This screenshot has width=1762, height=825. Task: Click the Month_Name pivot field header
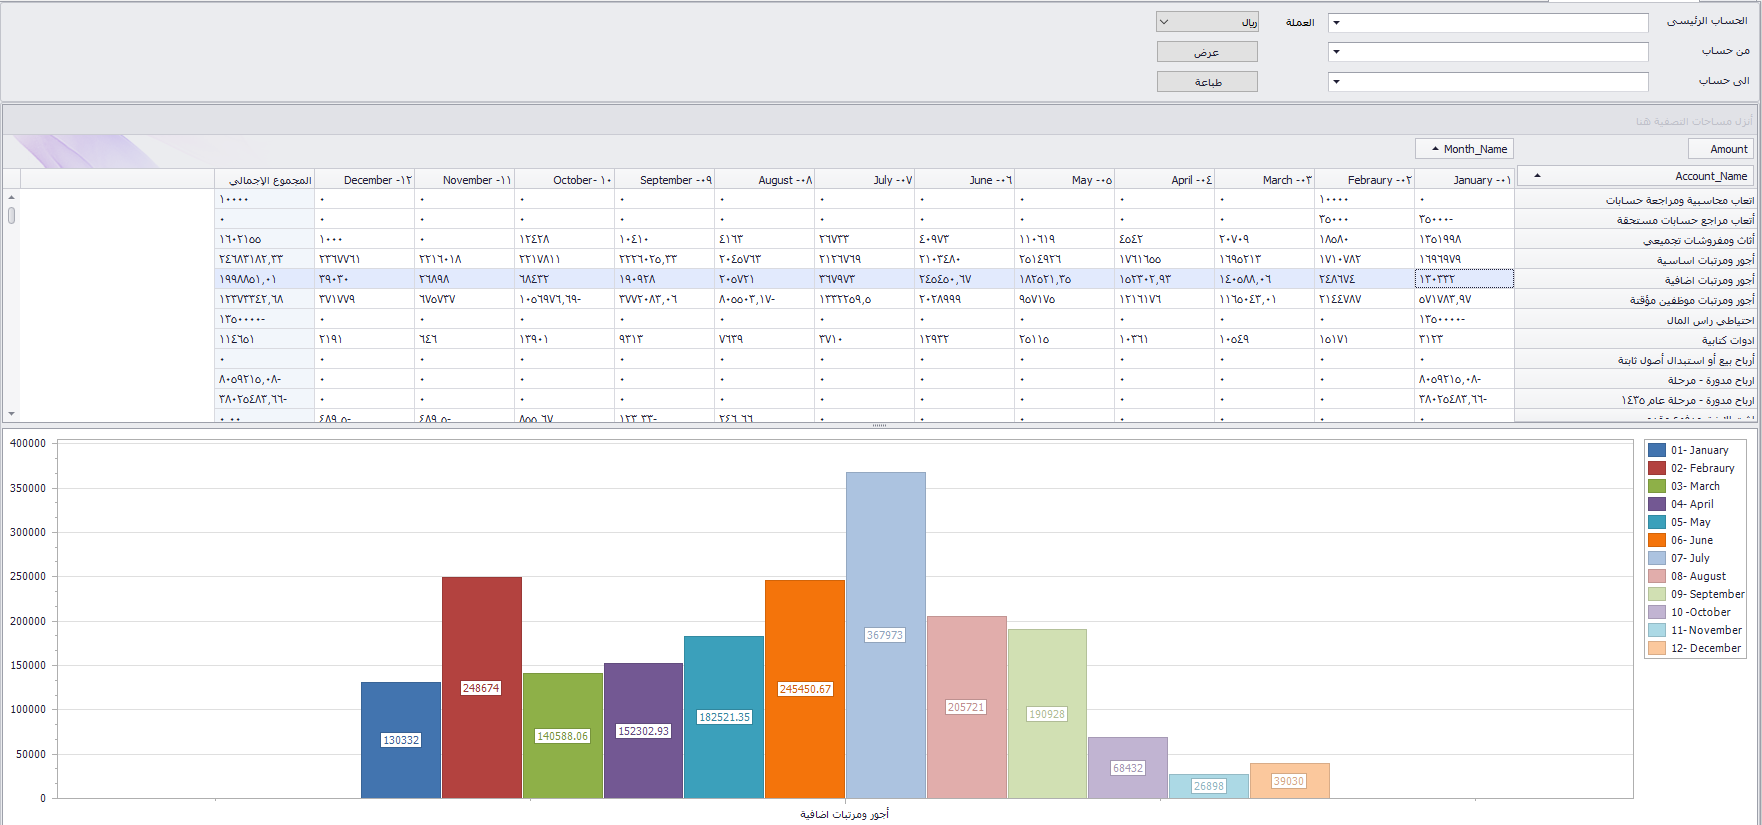pyautogui.click(x=1465, y=149)
